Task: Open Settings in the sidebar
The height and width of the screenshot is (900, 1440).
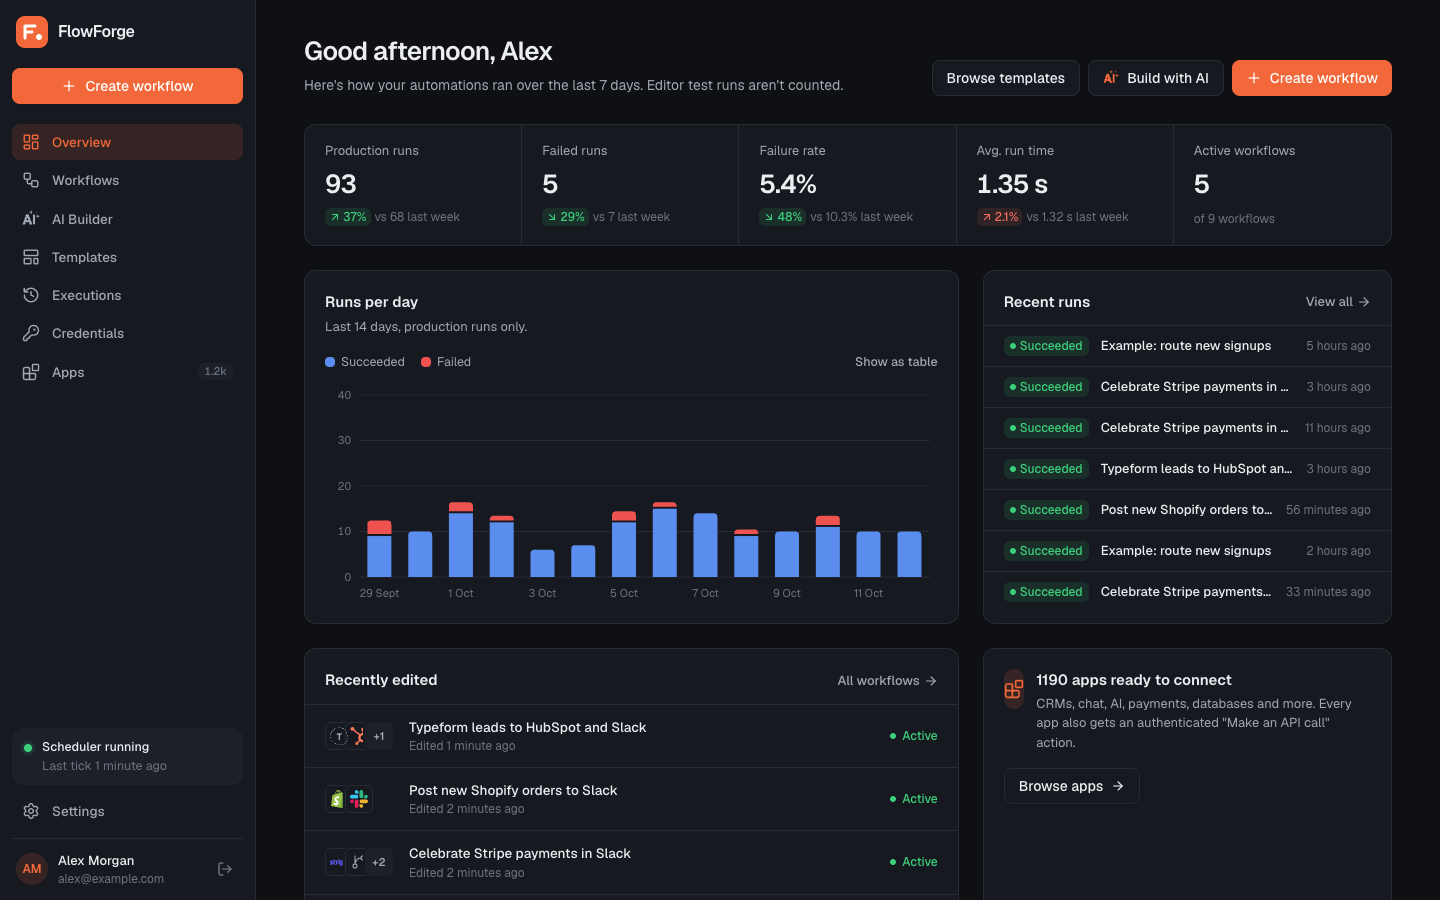Action: pos(127,811)
